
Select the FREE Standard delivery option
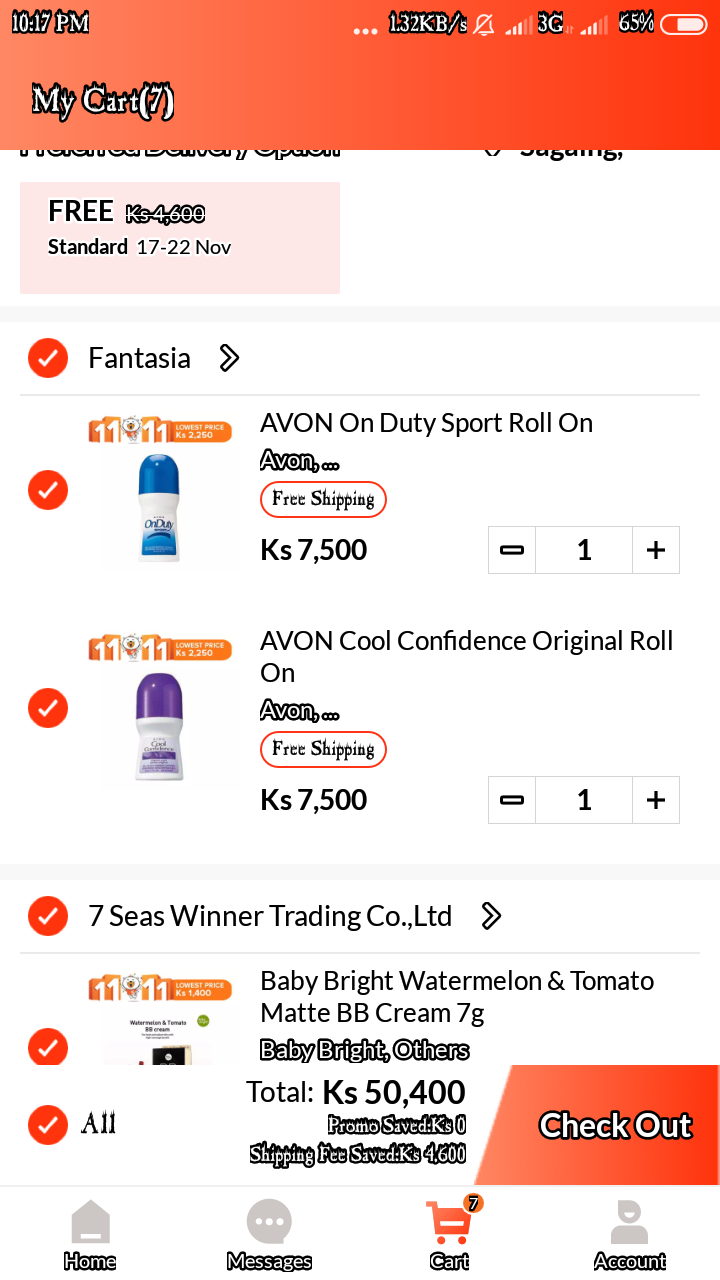[x=180, y=238]
